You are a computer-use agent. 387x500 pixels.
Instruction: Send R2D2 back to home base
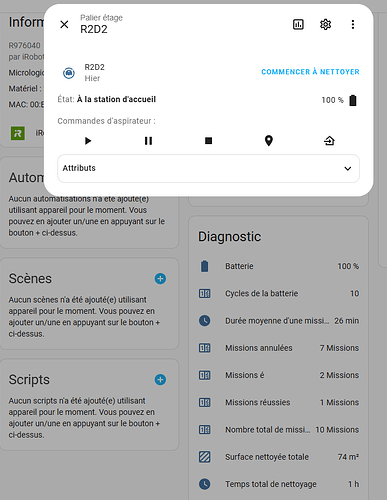(329, 141)
